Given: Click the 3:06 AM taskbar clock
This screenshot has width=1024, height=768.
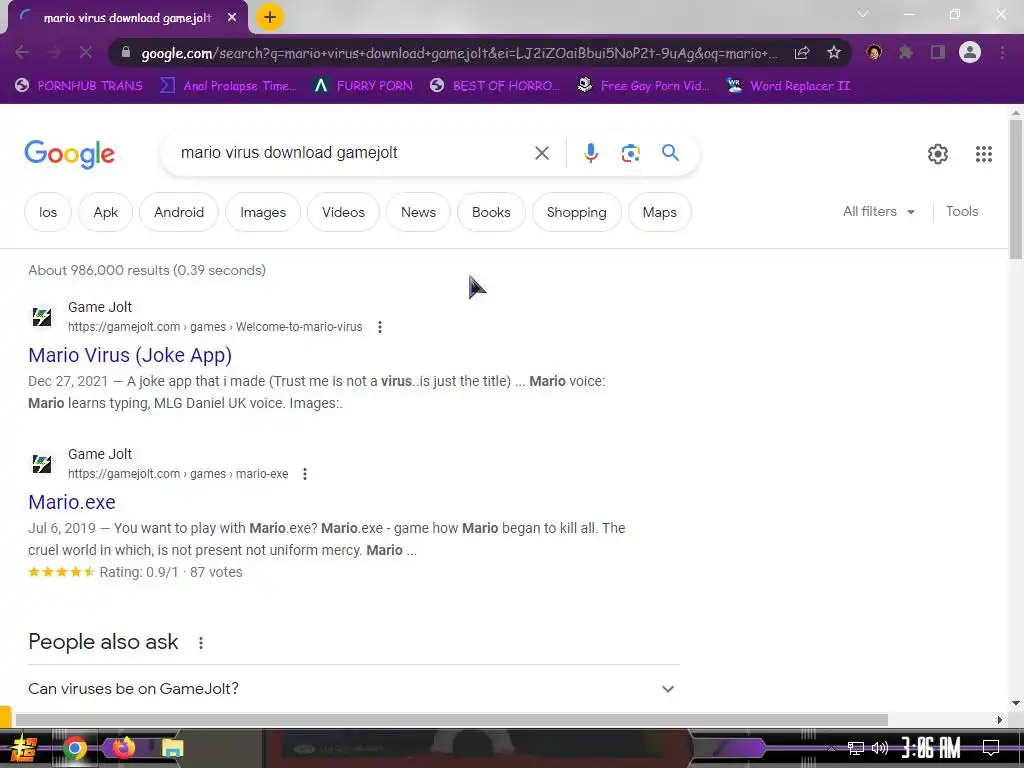Looking at the screenshot, I should point(931,748).
